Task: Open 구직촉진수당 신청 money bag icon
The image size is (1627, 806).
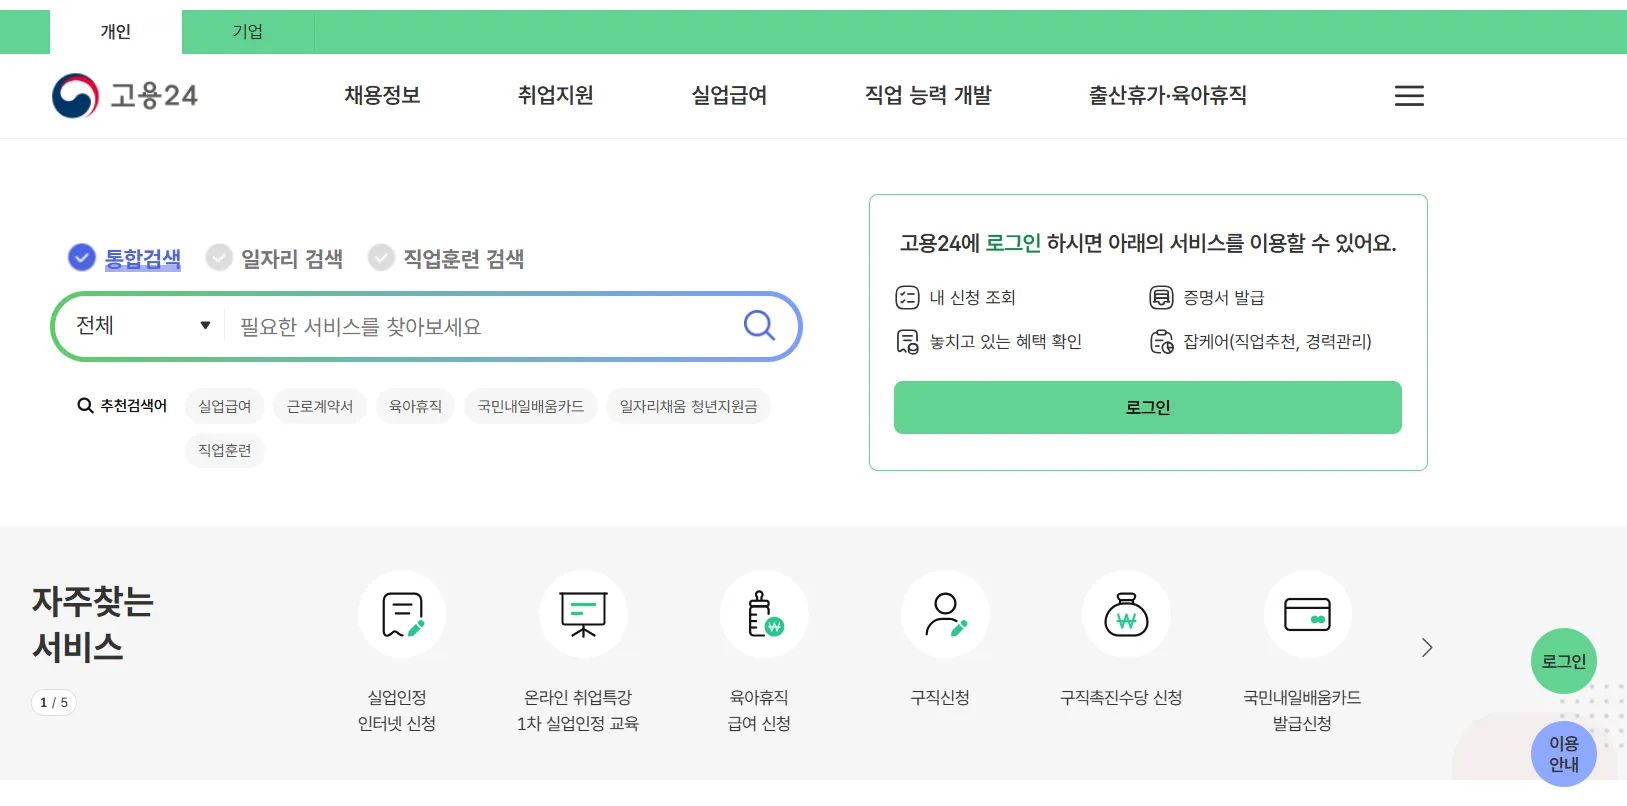Action: (1126, 615)
